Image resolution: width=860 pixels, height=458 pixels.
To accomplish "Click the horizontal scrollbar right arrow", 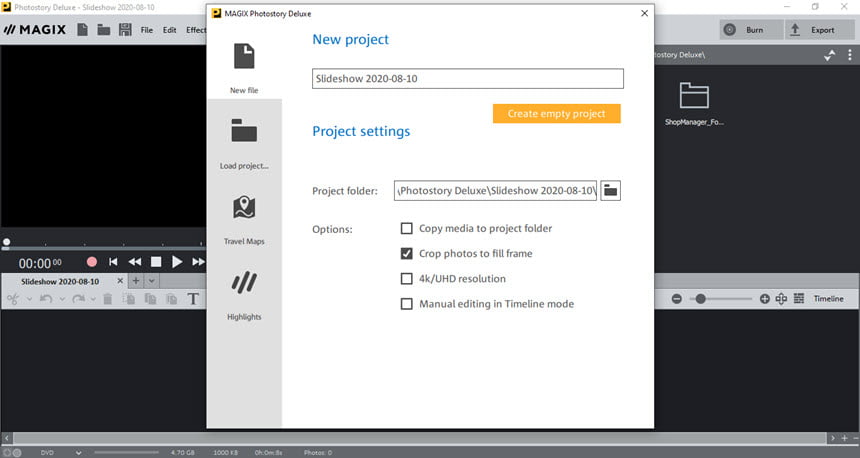I will click(x=833, y=438).
